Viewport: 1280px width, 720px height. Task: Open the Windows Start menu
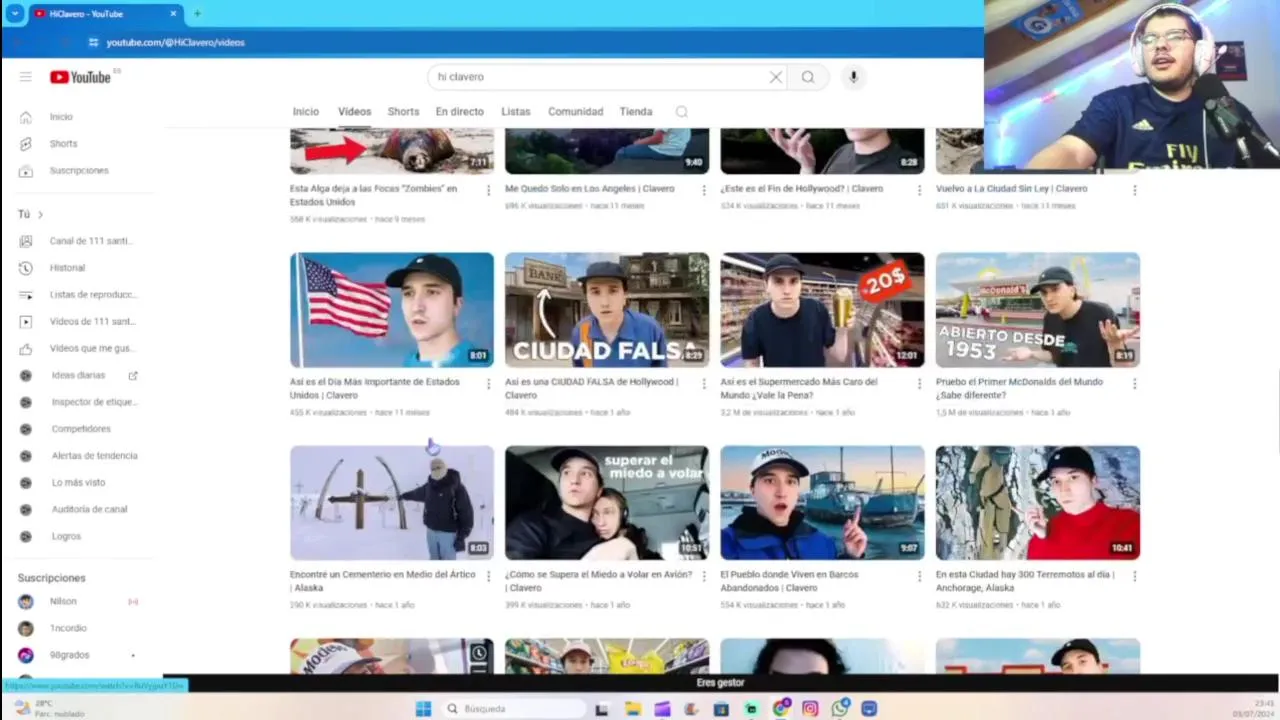(x=423, y=708)
